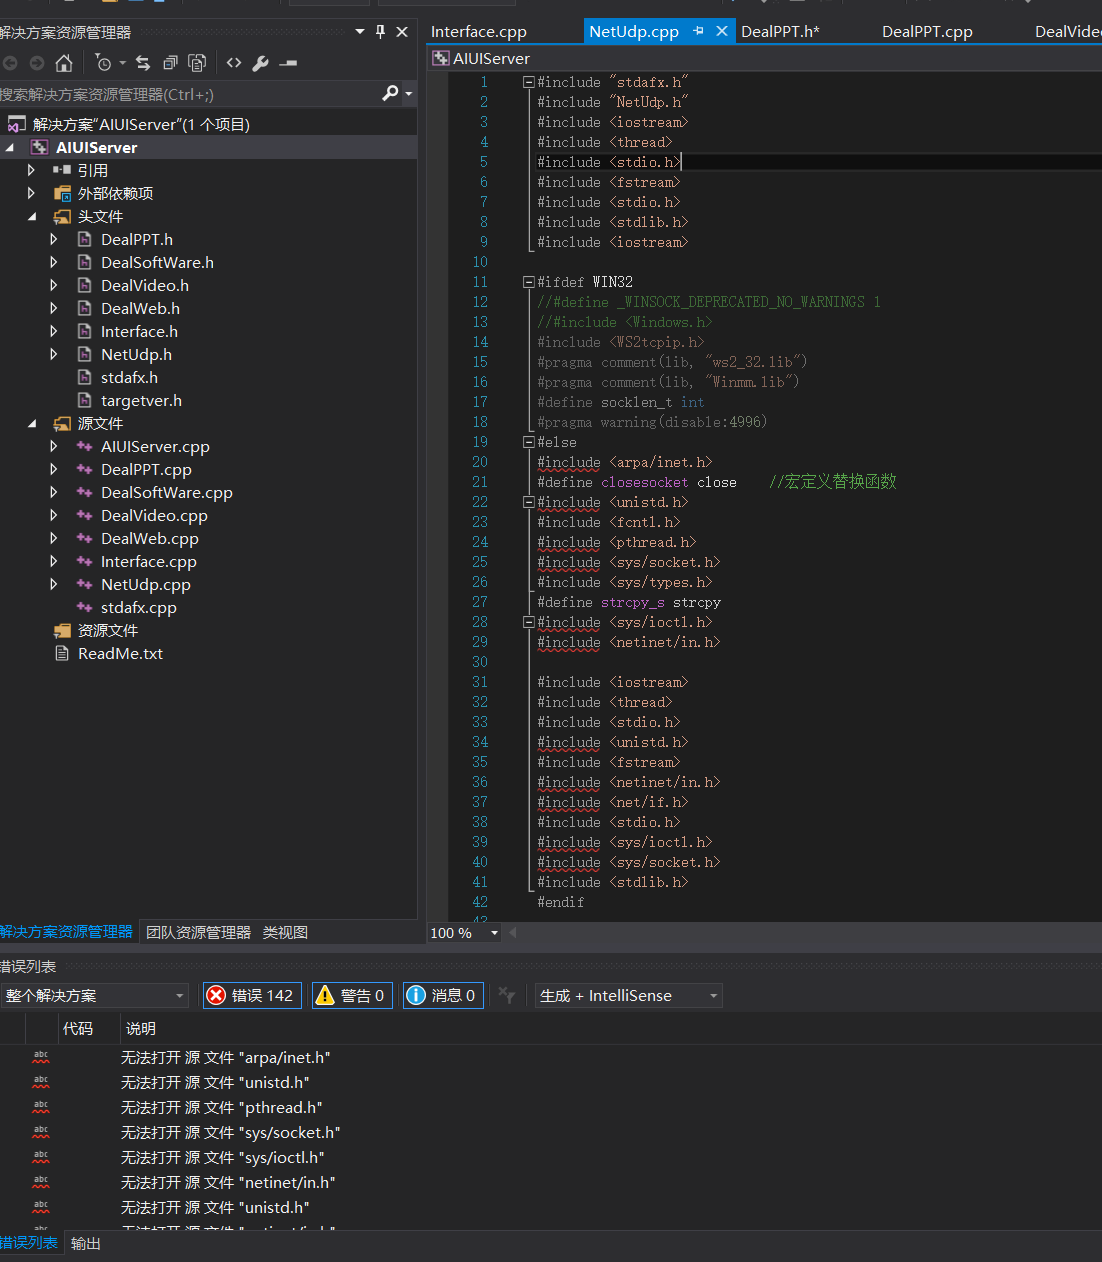Open Properties via the wrench icon
Screen dimensions: 1102x1262
pyautogui.click(x=261, y=63)
